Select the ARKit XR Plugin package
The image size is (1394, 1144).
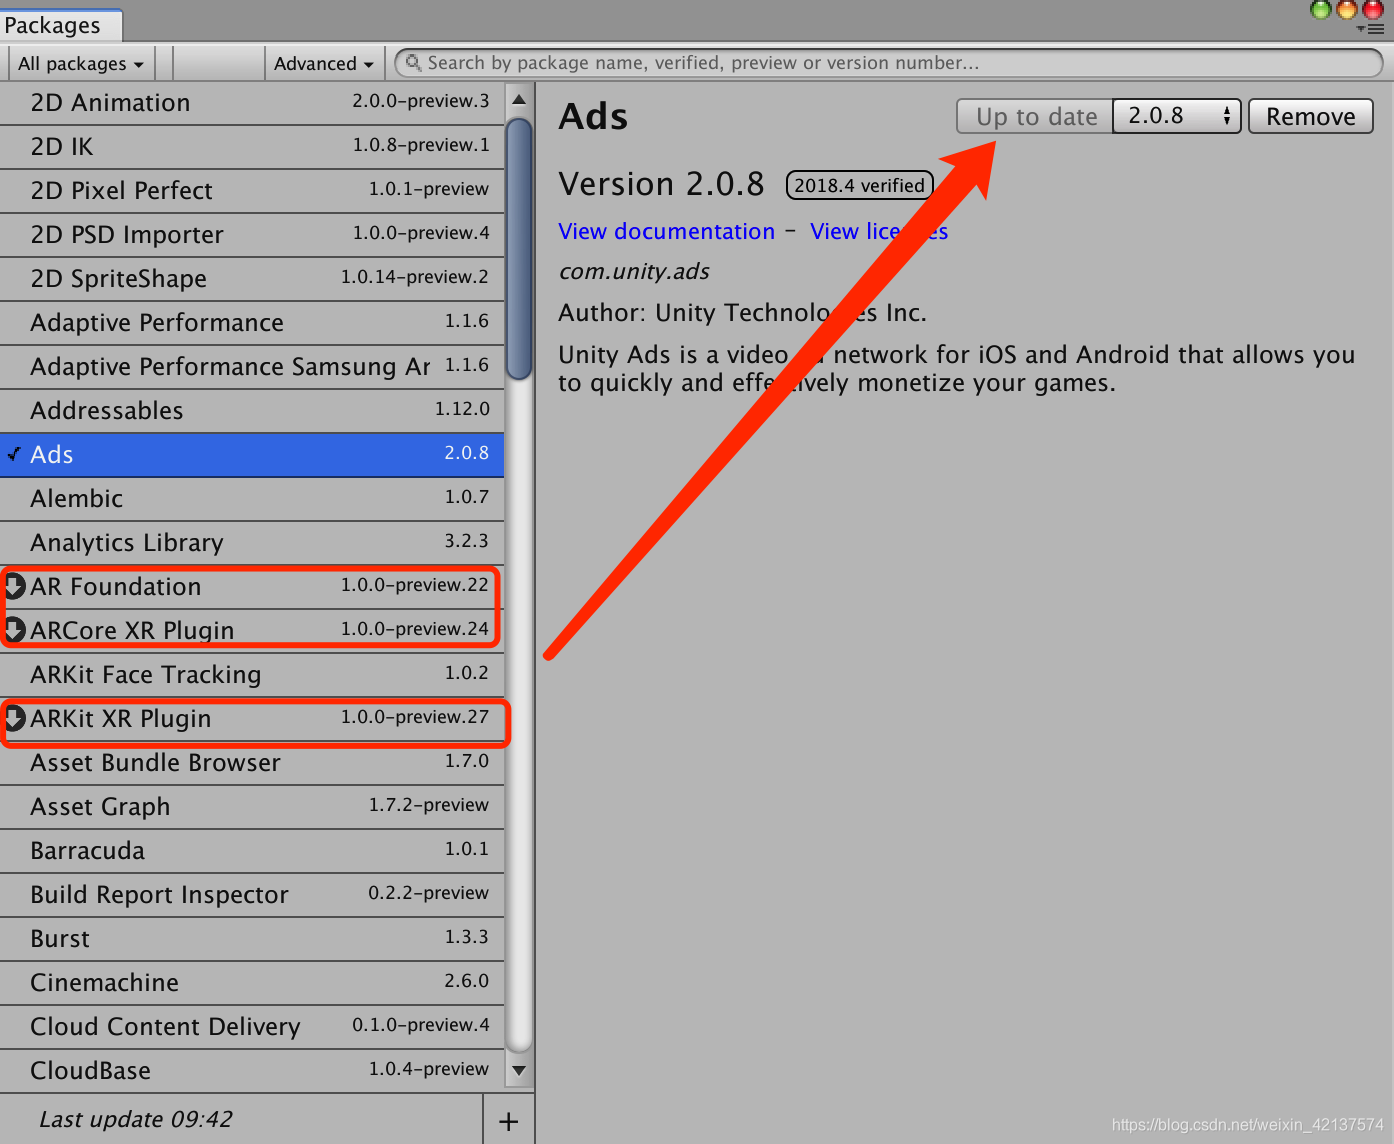pos(252,719)
